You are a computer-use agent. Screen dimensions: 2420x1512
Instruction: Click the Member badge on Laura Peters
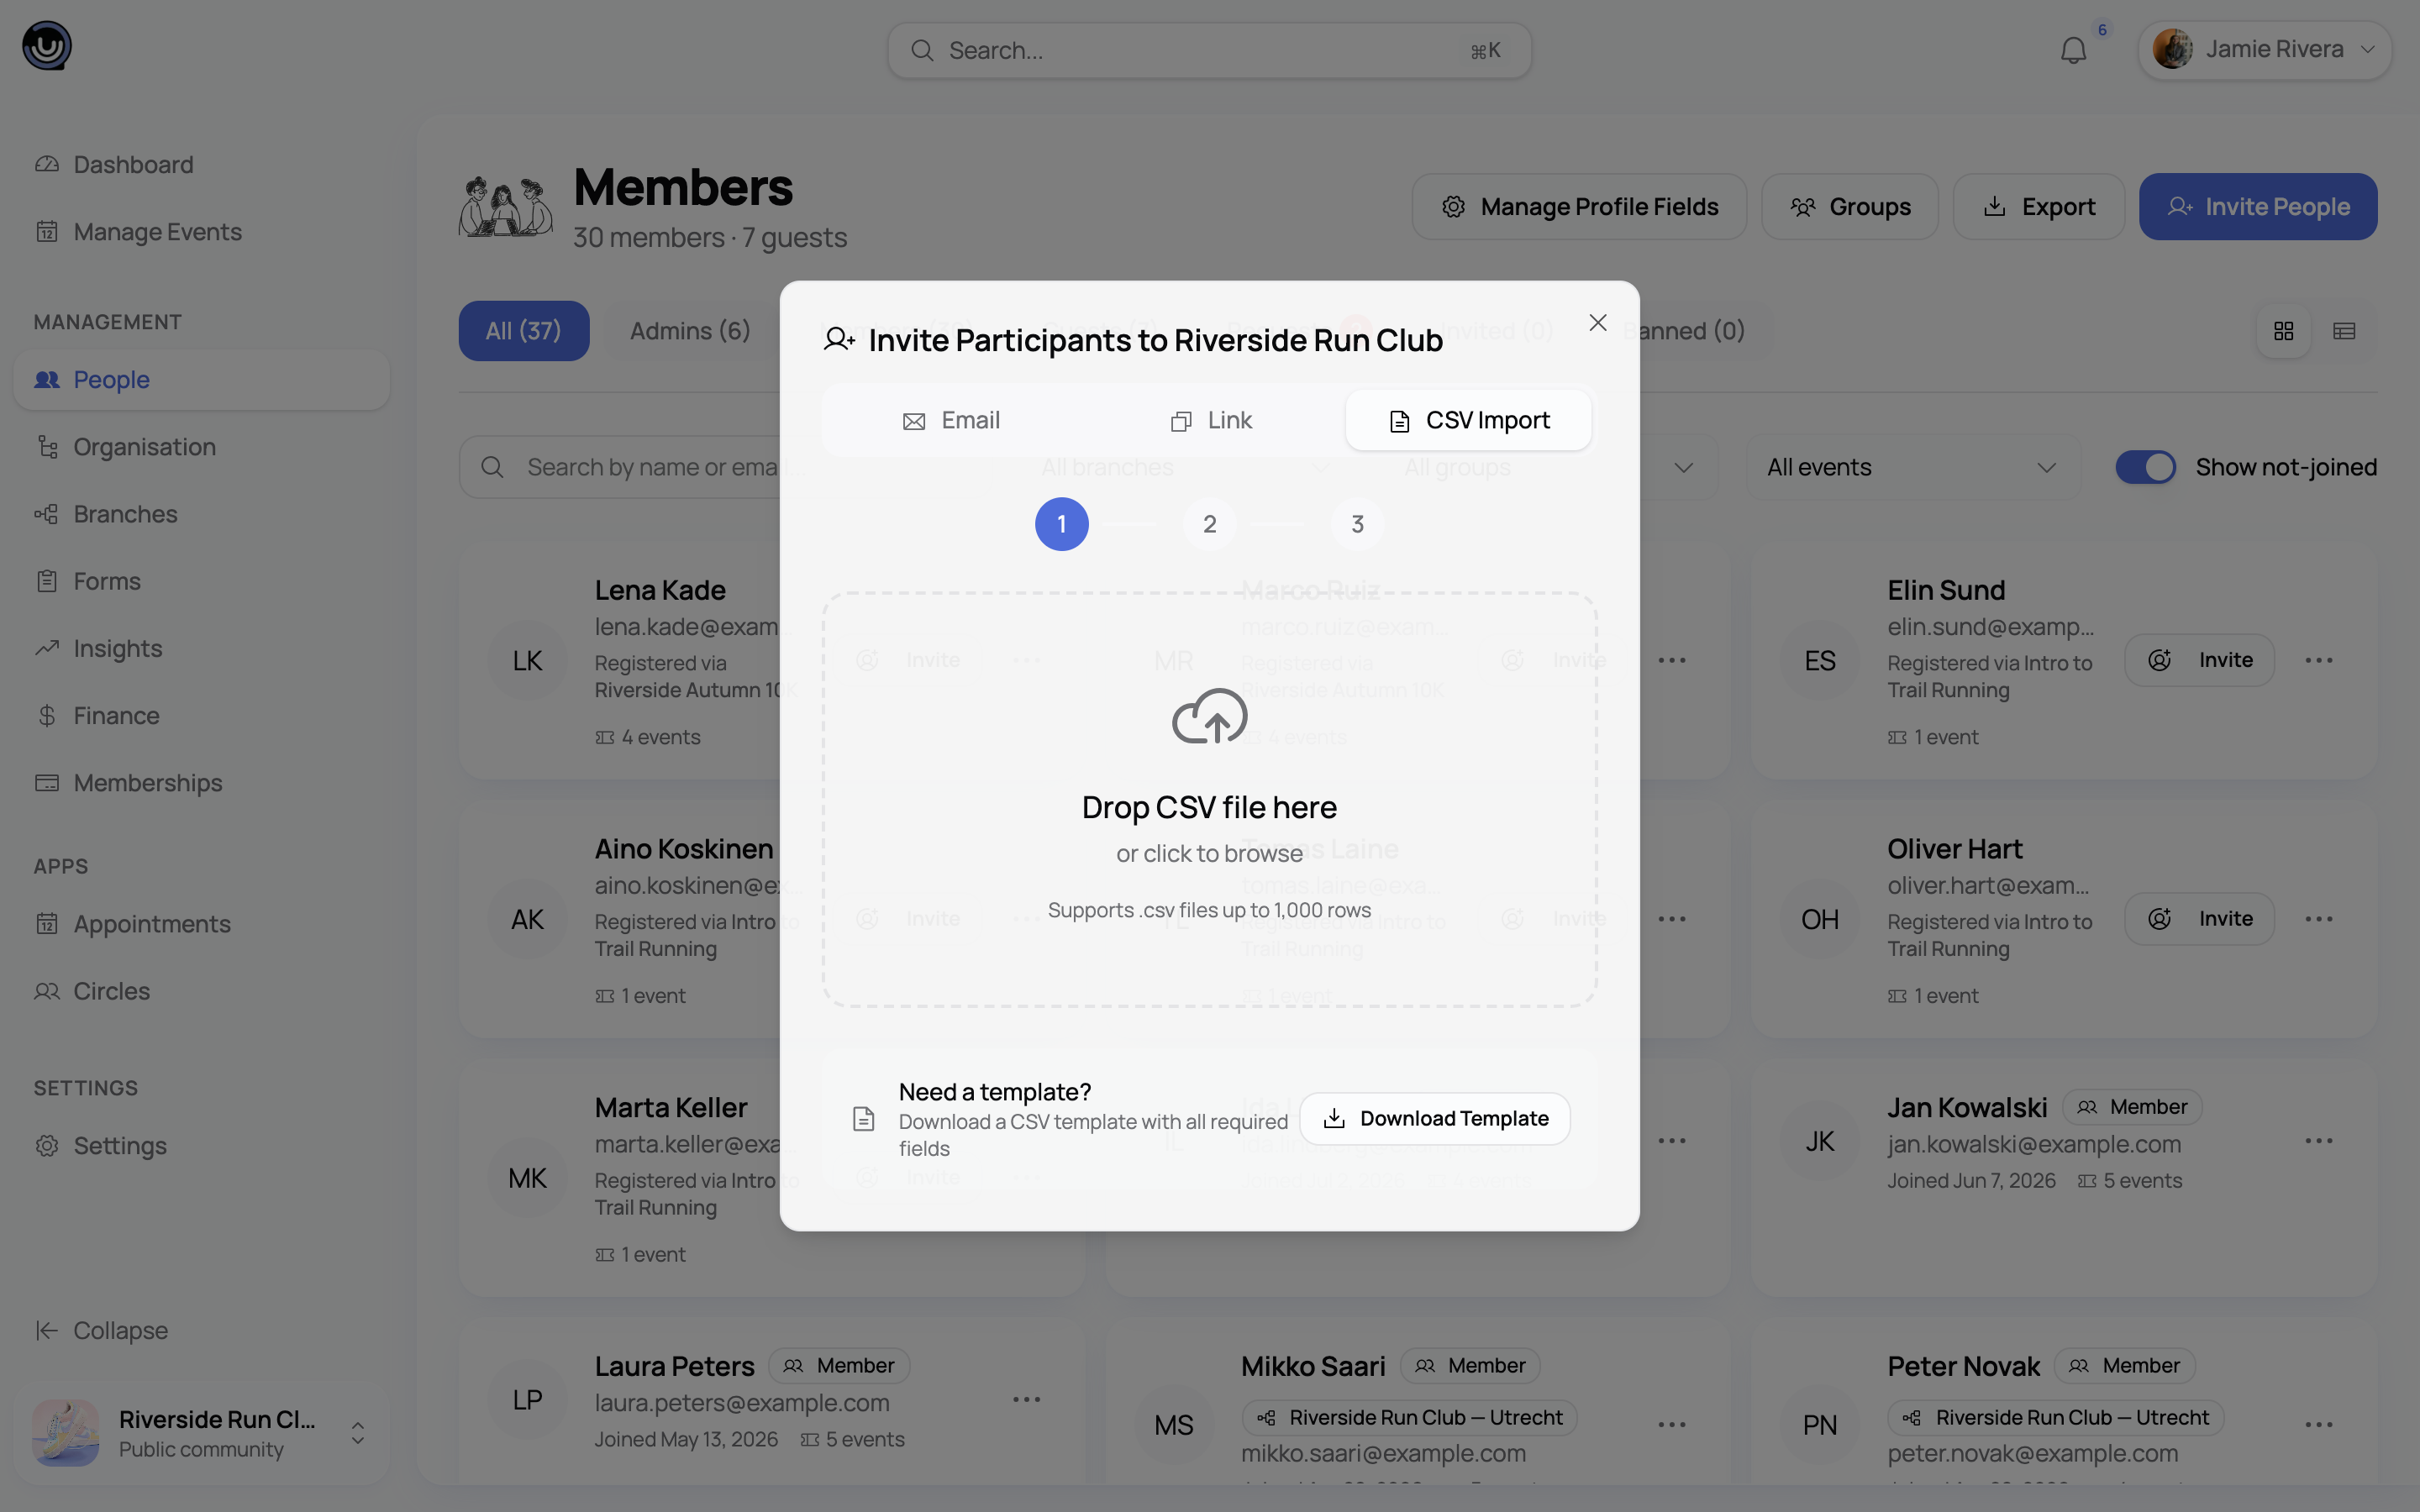pos(839,1366)
